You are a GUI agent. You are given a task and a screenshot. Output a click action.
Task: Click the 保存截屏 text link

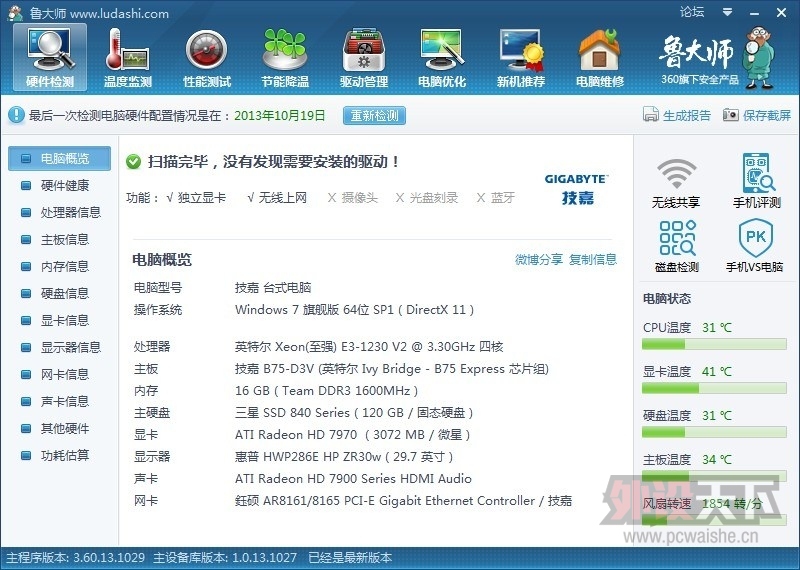pyautogui.click(x=767, y=115)
